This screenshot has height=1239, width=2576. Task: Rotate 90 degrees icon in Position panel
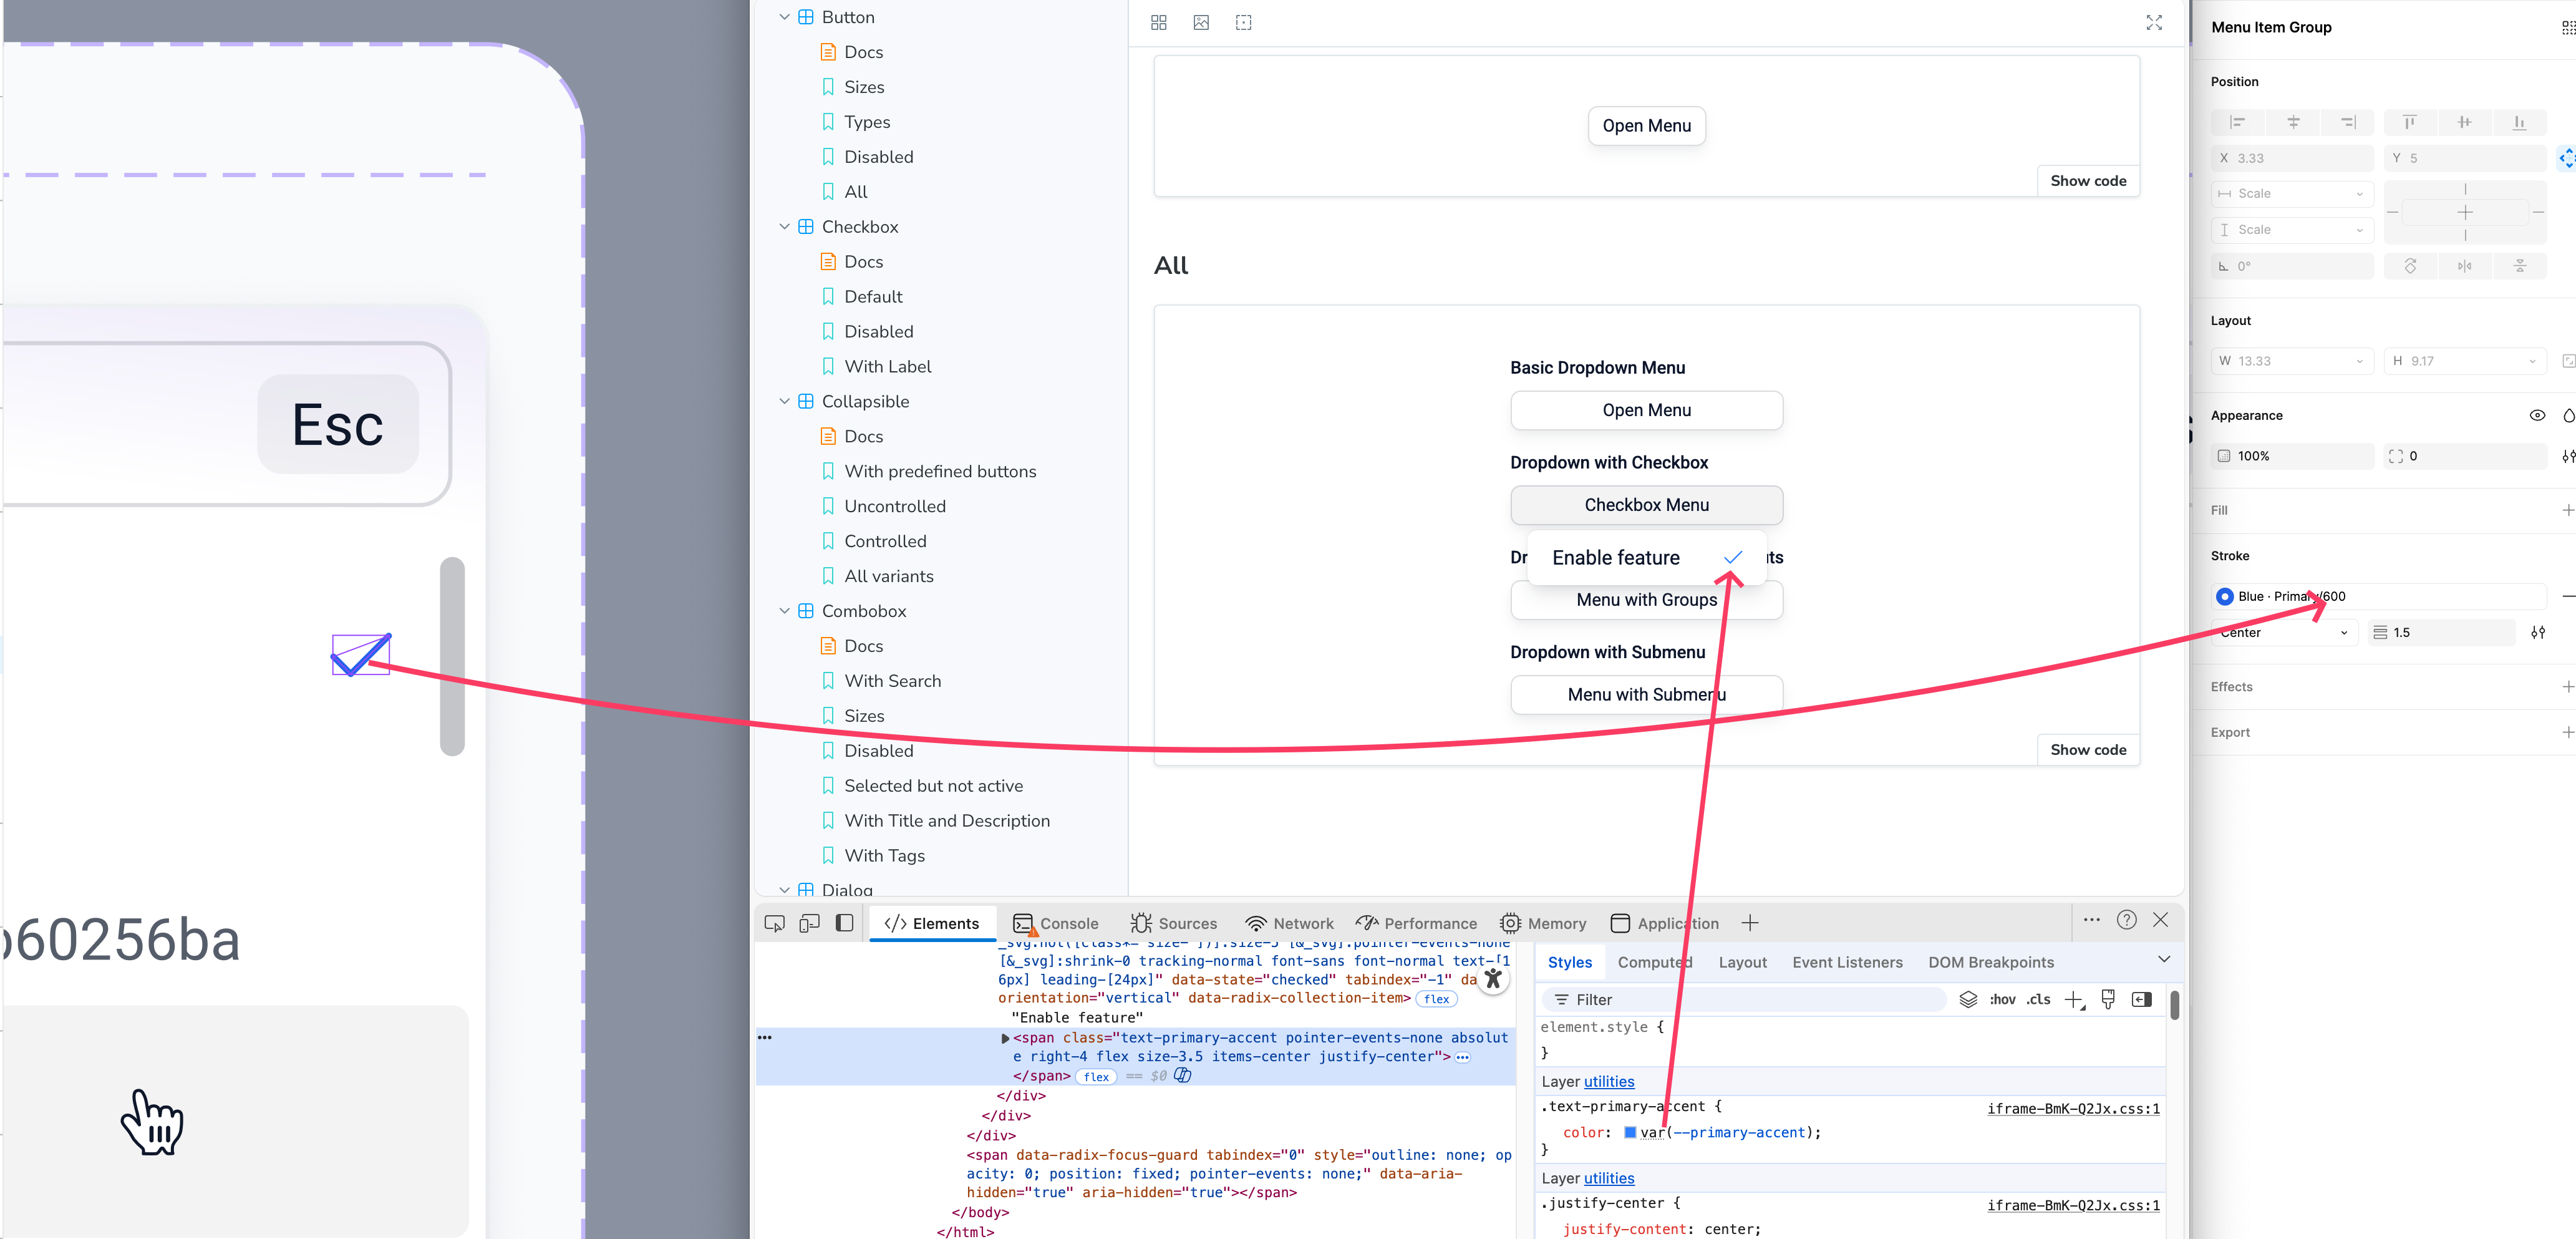[x=2410, y=266]
